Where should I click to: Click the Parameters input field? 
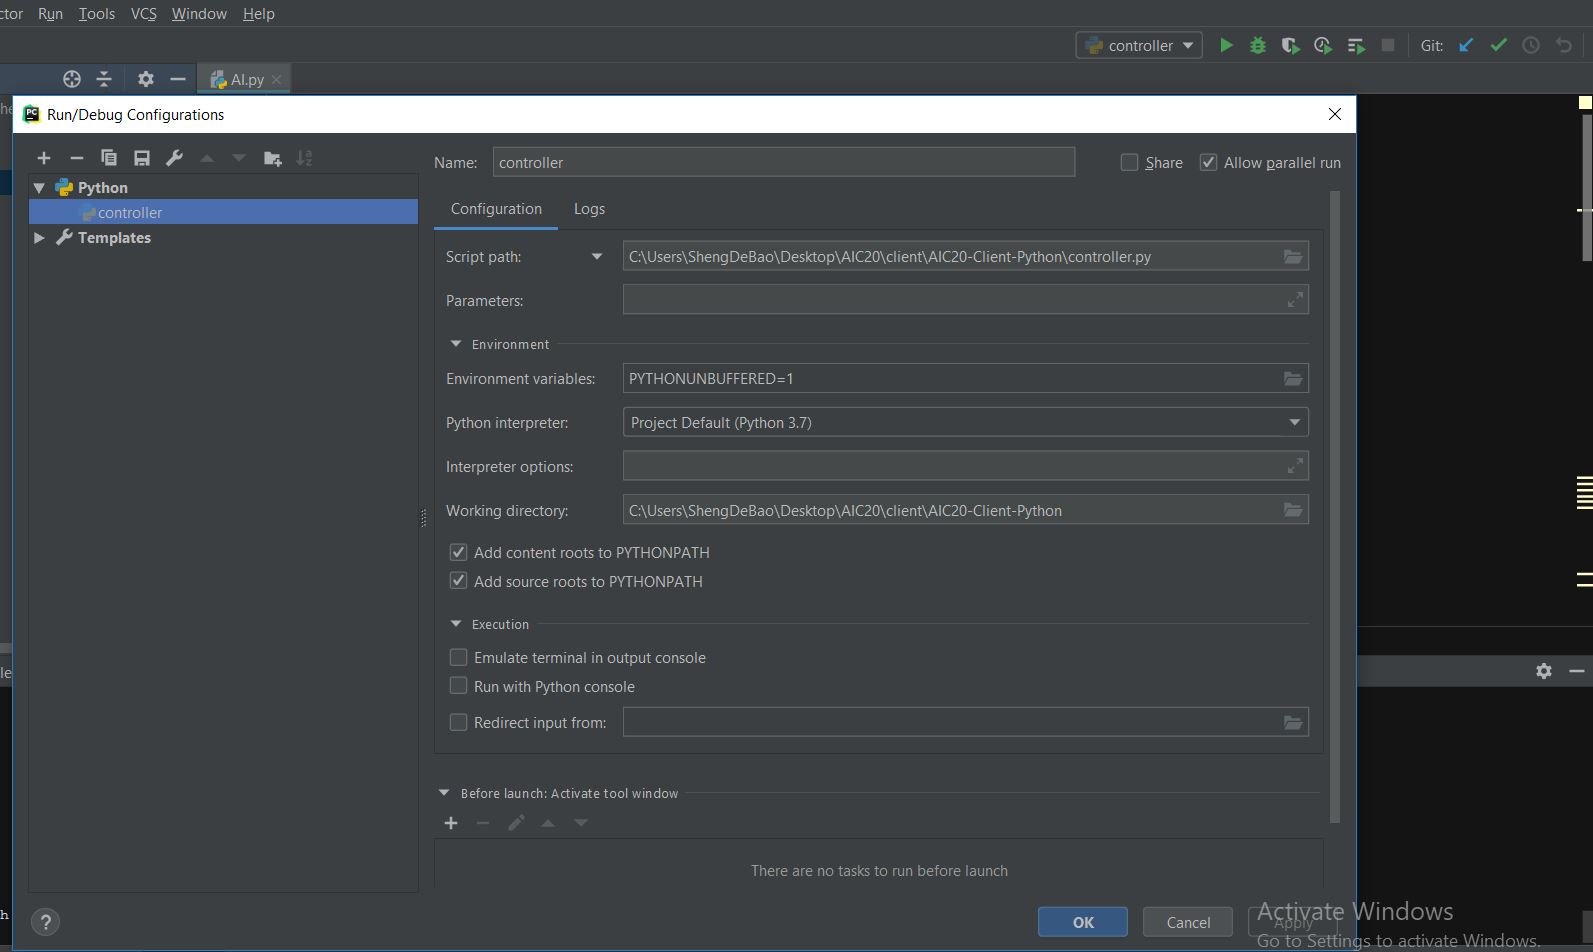click(x=950, y=300)
